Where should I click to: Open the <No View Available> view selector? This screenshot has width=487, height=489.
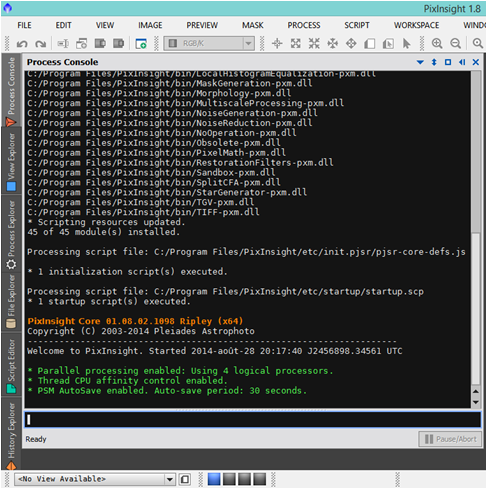tap(95, 479)
